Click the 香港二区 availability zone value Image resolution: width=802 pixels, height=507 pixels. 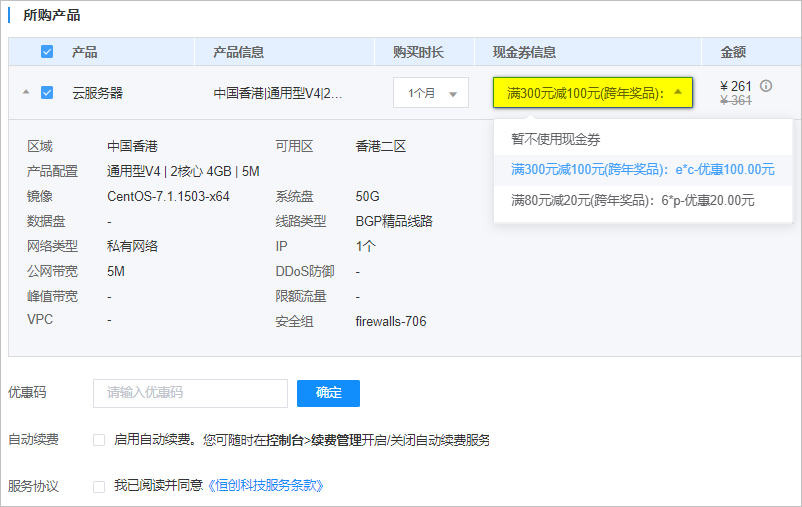(x=381, y=146)
